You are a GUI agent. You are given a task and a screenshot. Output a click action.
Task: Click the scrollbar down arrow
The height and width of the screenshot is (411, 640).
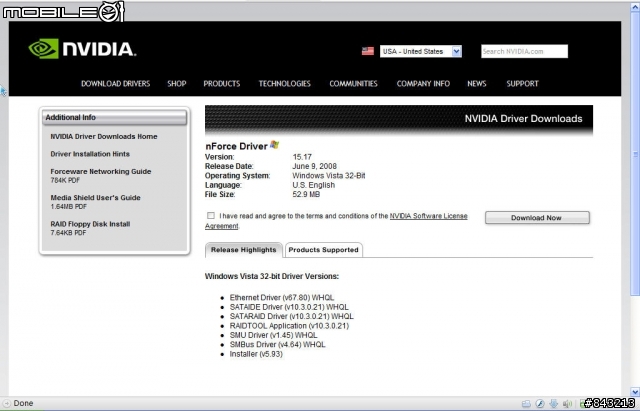[x=635, y=392]
